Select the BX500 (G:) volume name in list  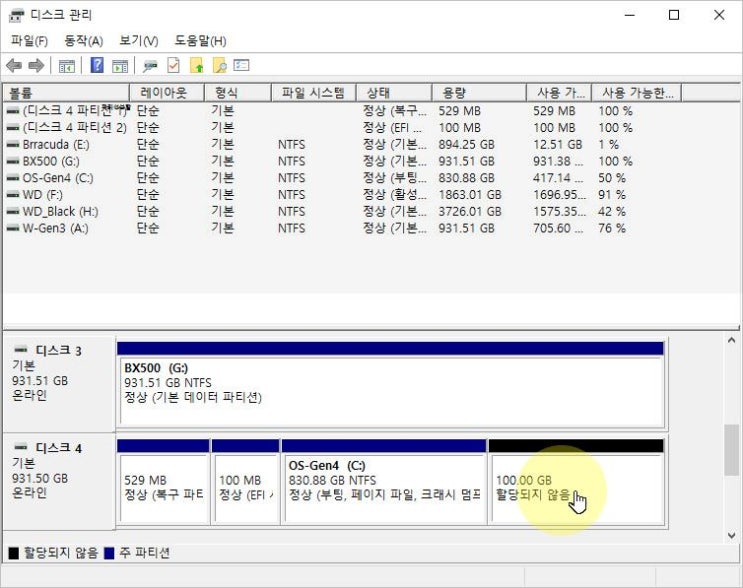pos(51,161)
